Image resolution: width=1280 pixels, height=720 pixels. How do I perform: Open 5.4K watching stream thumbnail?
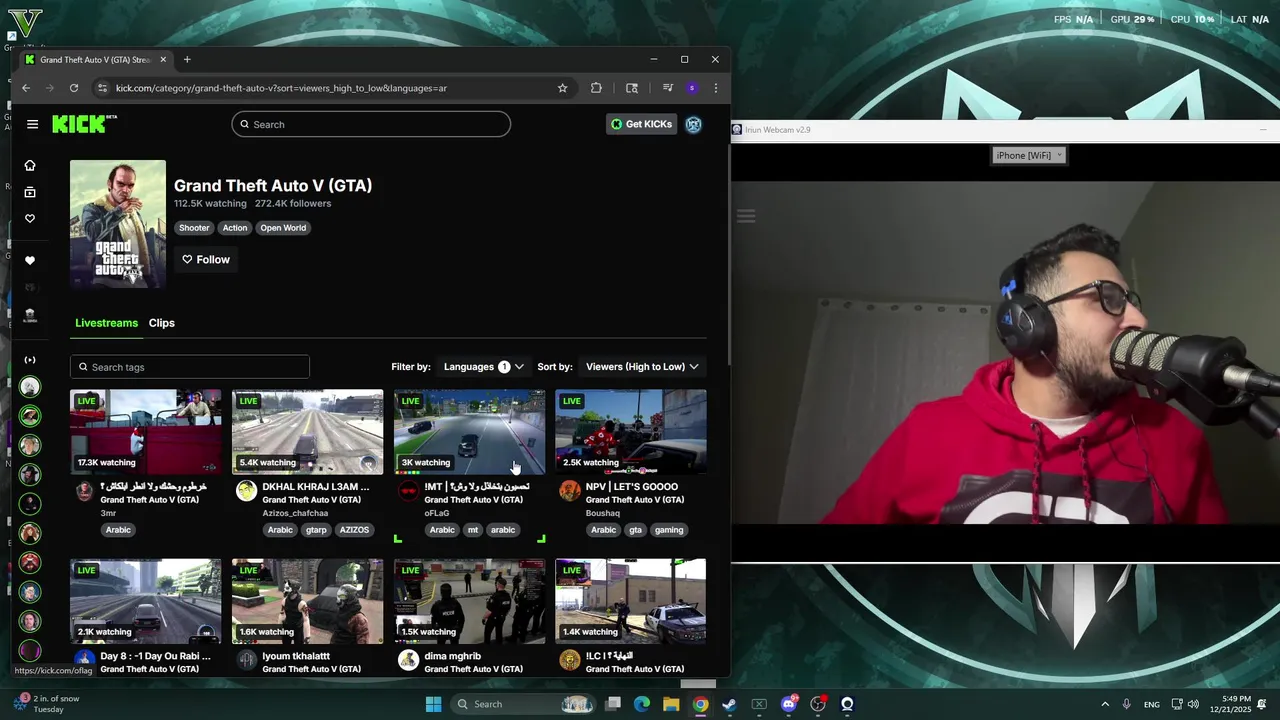[x=308, y=432]
